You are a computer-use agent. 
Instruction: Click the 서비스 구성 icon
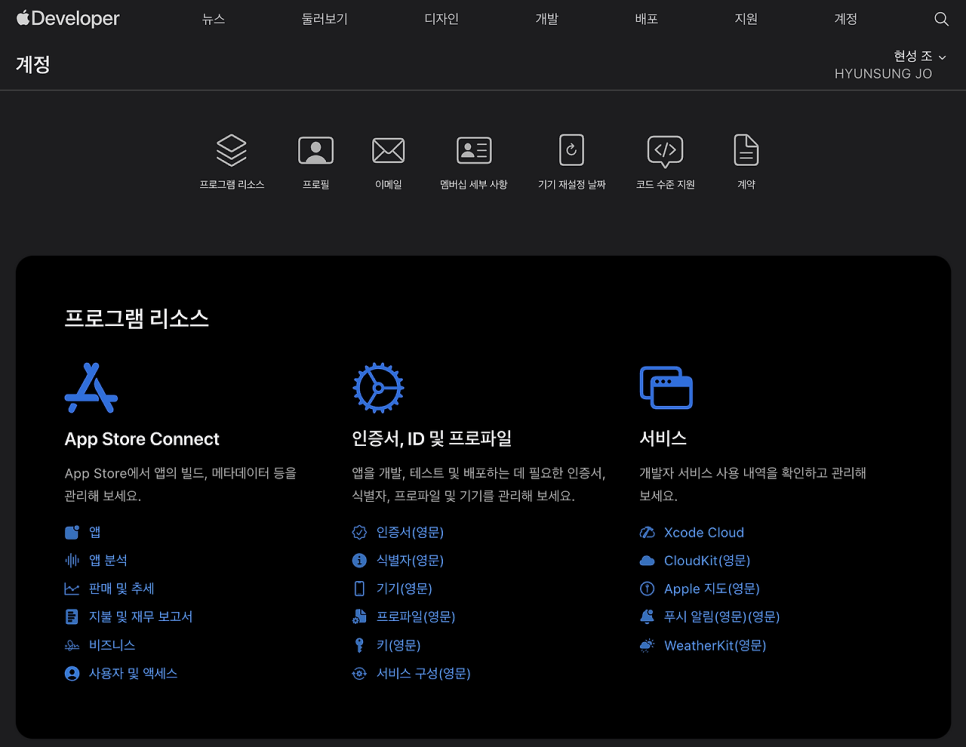coord(359,674)
